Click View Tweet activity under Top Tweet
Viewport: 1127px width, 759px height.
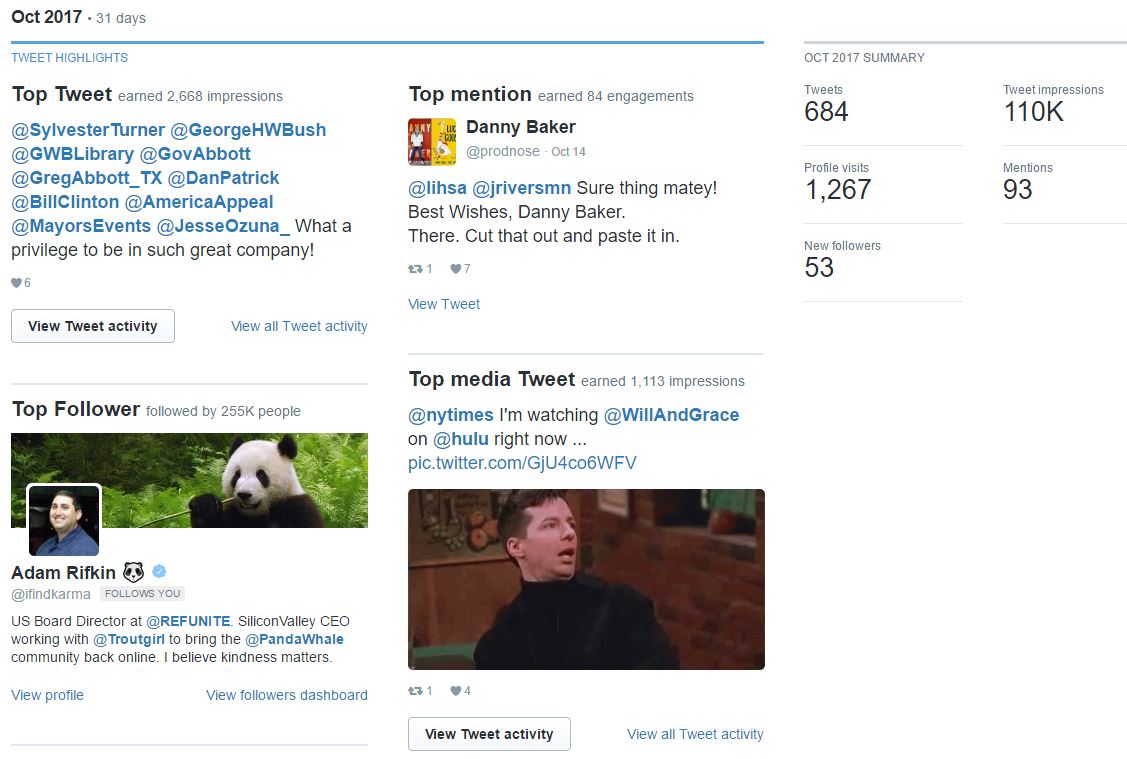coord(93,326)
